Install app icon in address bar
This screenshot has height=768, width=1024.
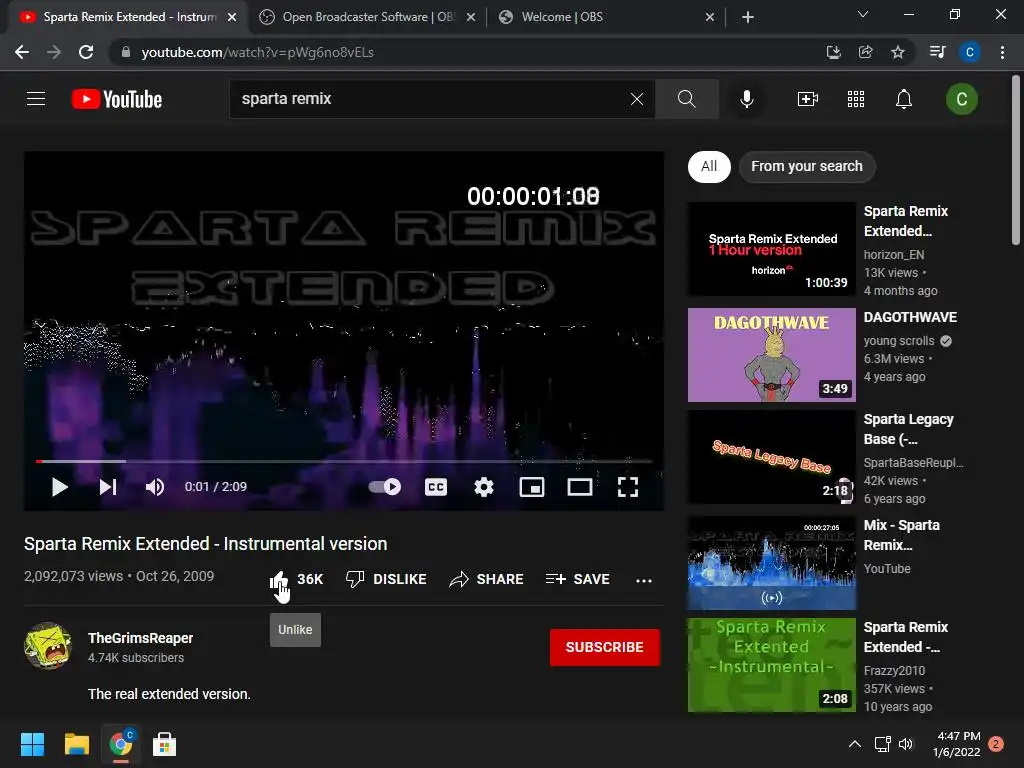[833, 52]
